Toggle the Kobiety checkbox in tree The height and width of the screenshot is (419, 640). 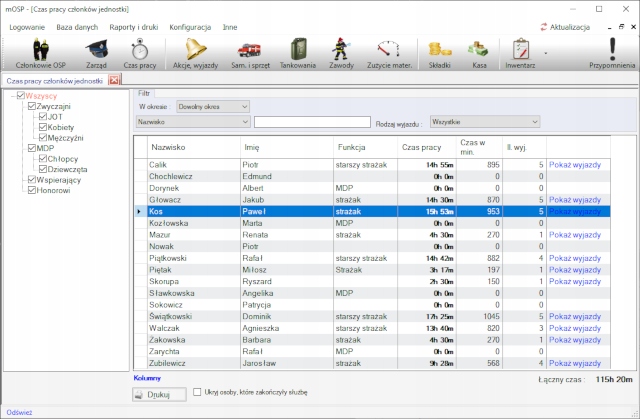tap(41, 127)
